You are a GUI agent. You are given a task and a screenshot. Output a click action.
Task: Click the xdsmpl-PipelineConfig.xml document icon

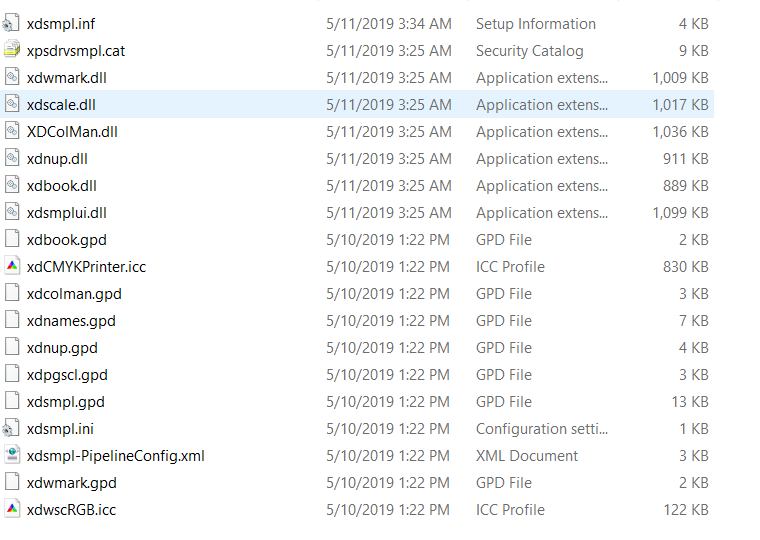point(12,456)
